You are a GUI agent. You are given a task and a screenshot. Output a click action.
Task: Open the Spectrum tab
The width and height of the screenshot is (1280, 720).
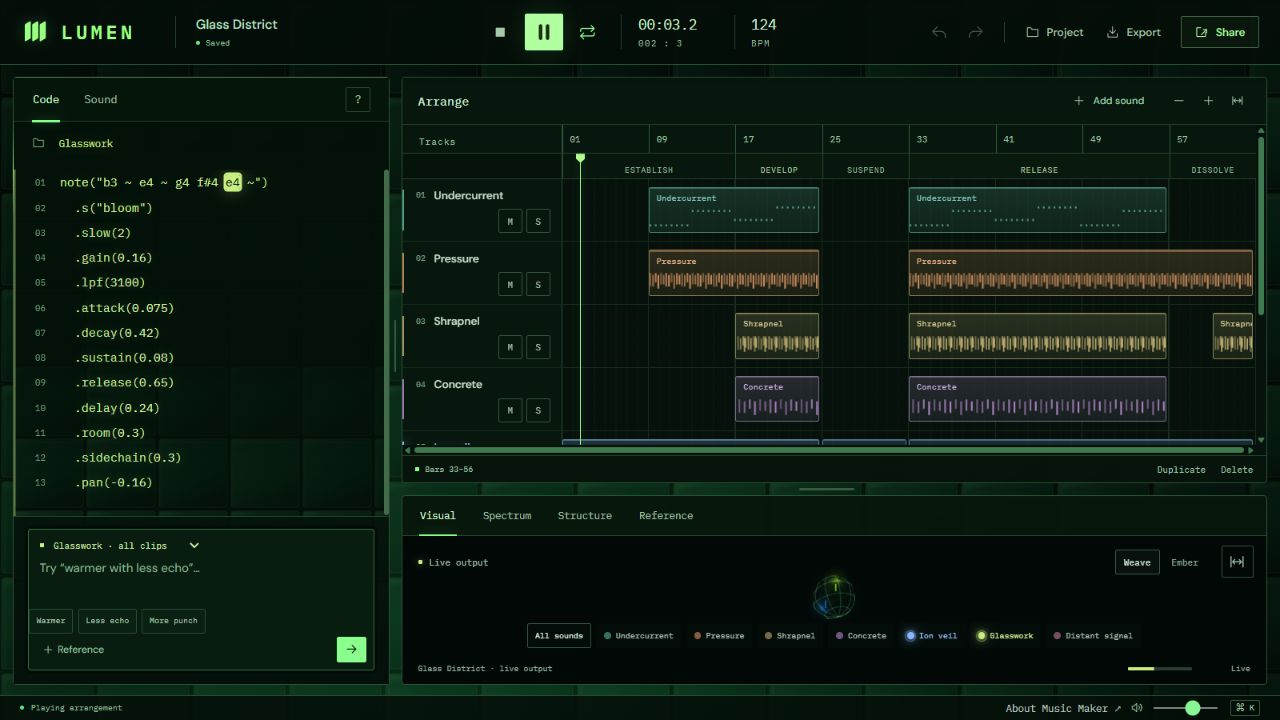(x=507, y=516)
